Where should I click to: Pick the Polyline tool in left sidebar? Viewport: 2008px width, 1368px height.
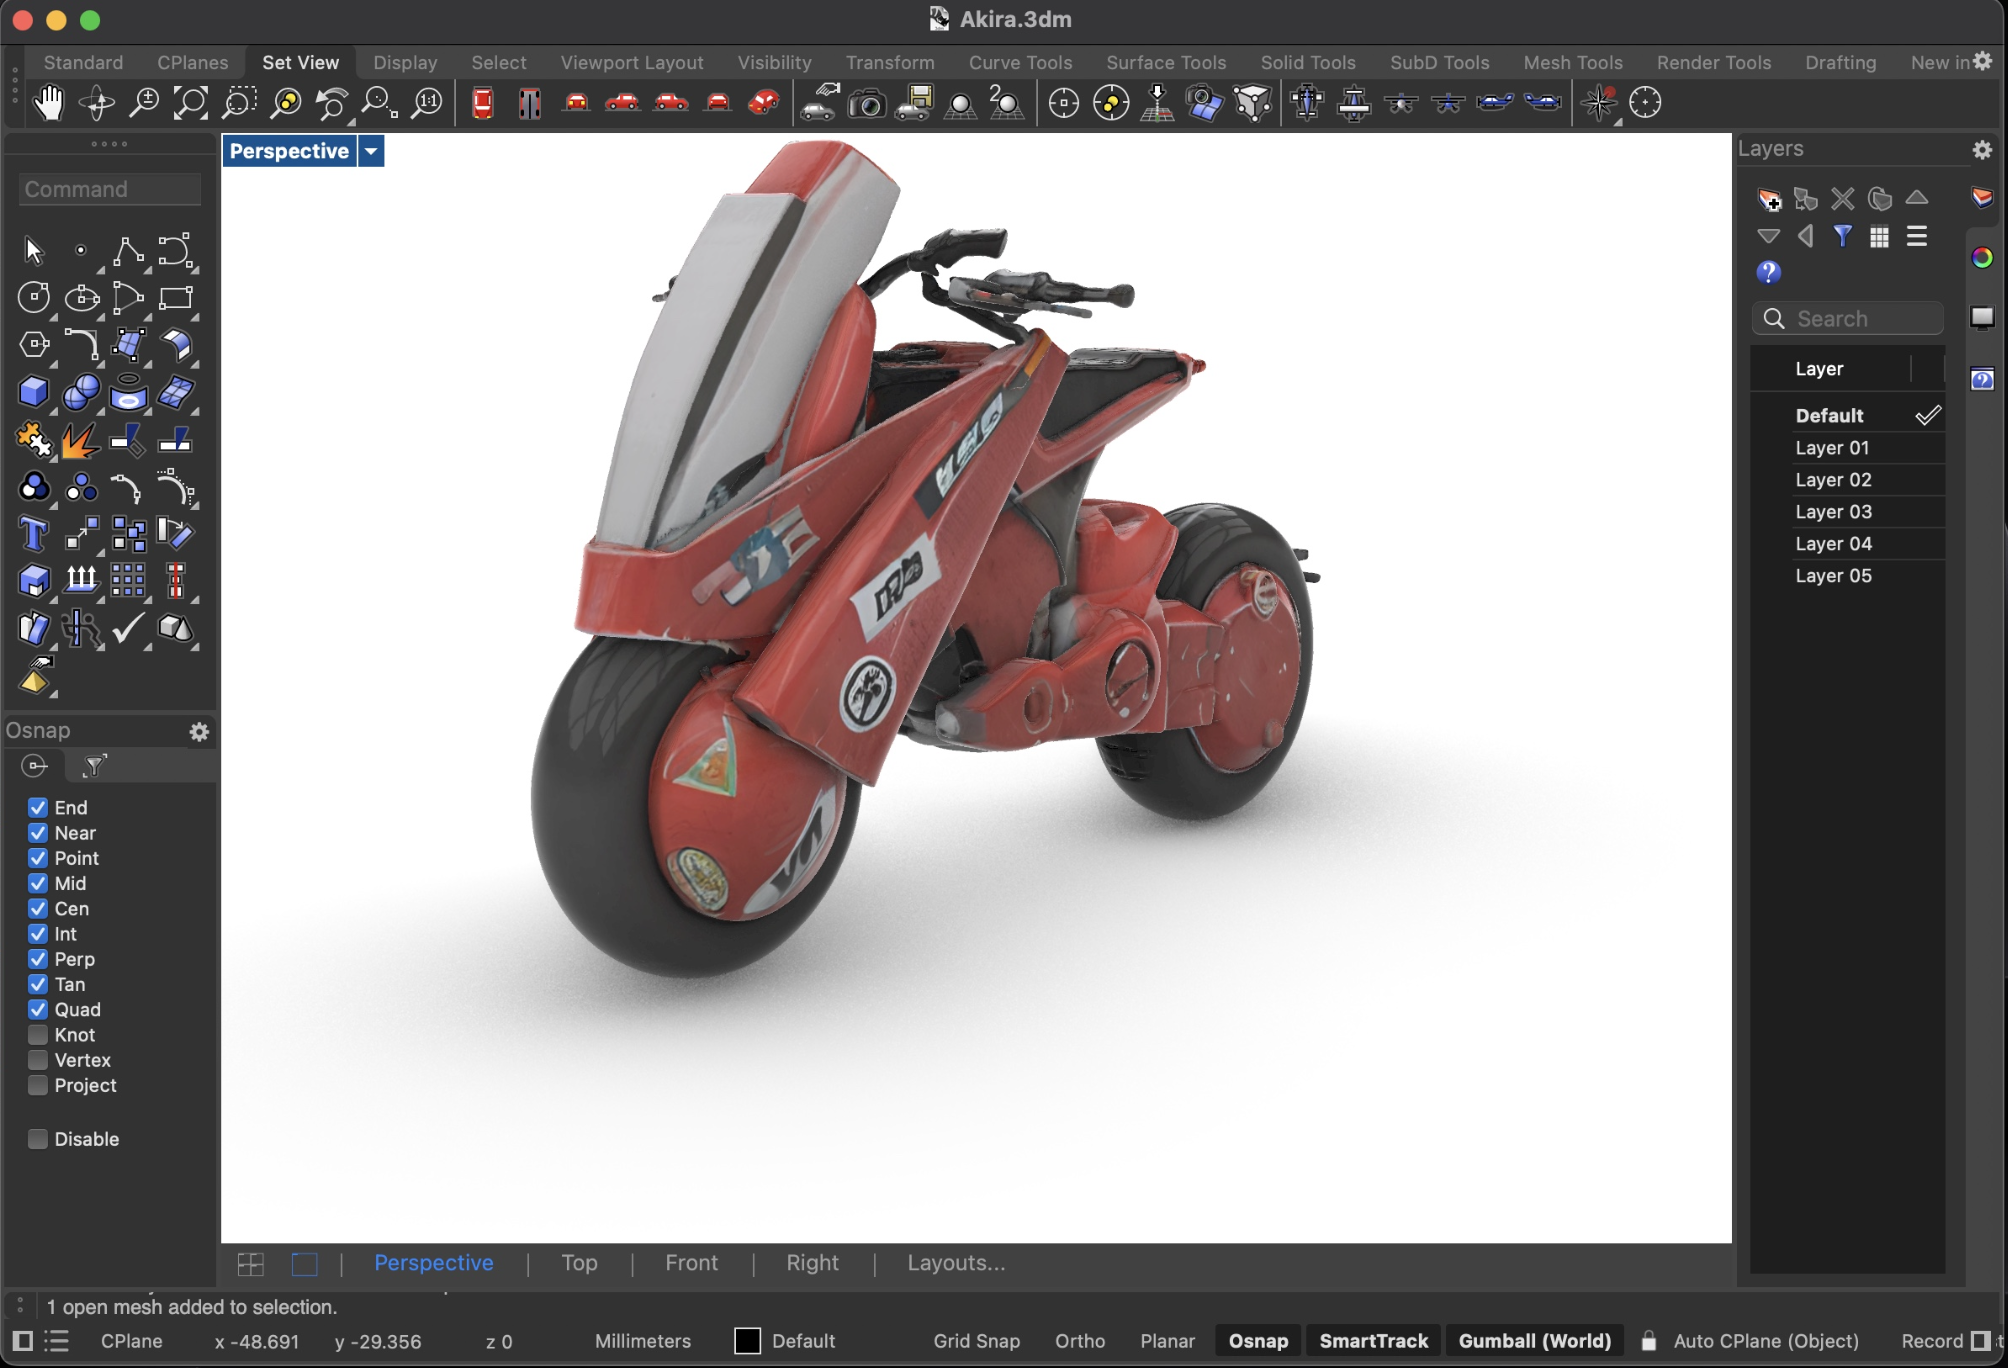(128, 250)
